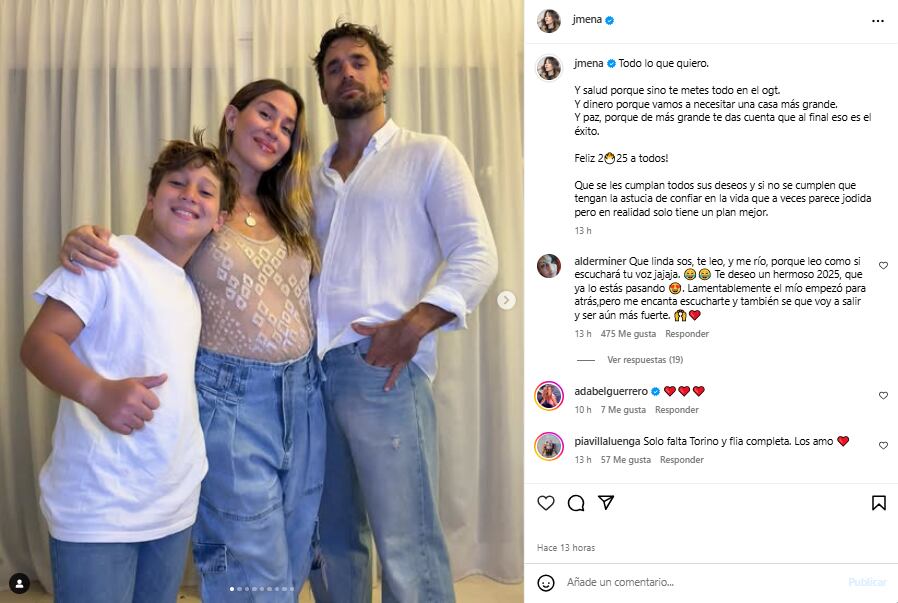Viewport: 898px width, 603px height.
Task: Focus the Añade un comentario field
Action: 702,582
